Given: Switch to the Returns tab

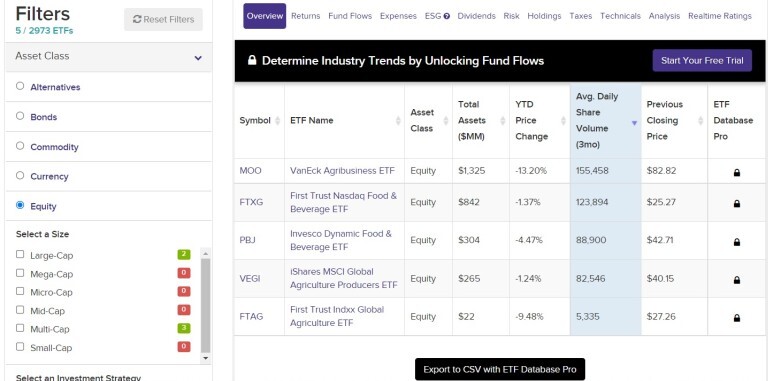Looking at the screenshot, I should [x=306, y=16].
